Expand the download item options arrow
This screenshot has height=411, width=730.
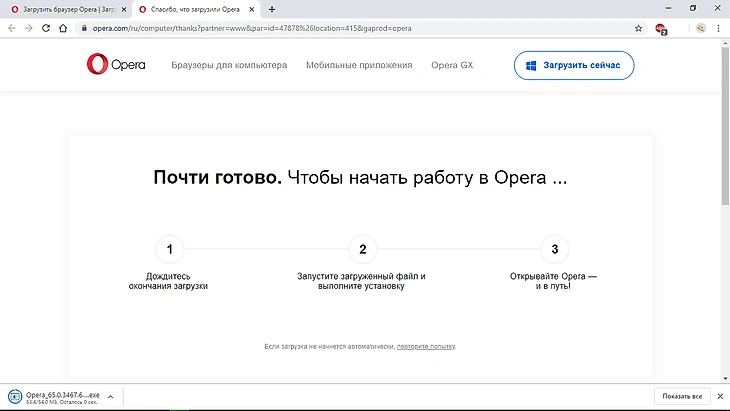111,397
